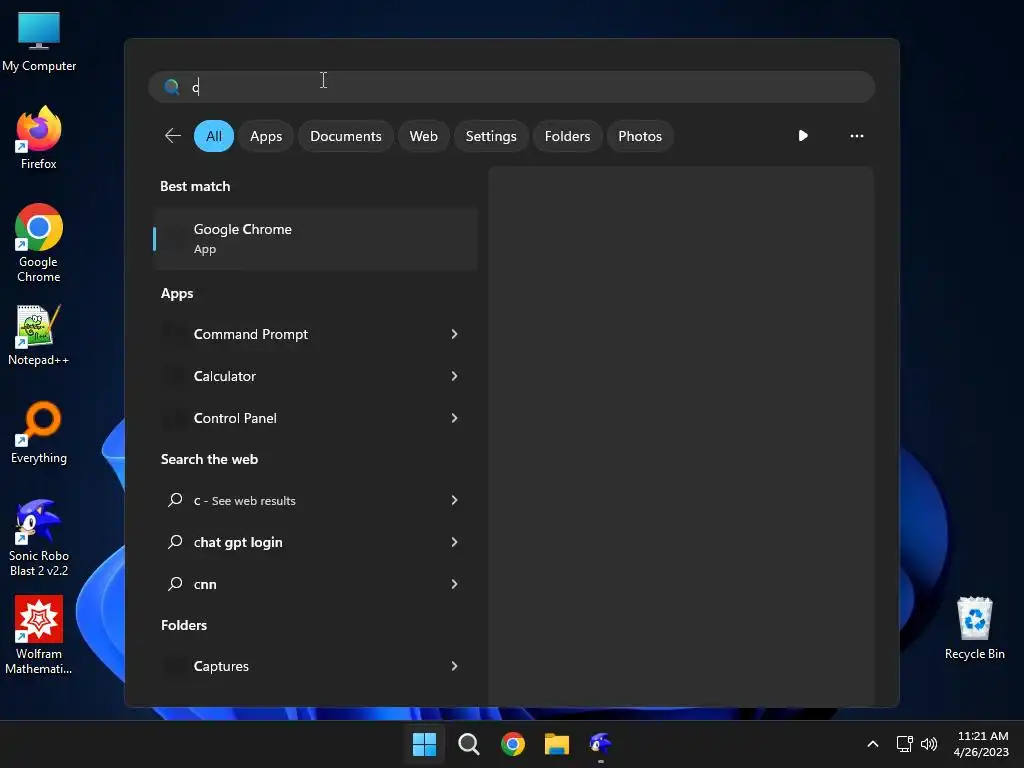This screenshot has width=1024, height=768.
Task: Open Google Chrome desktop shortcut
Action: [39, 243]
